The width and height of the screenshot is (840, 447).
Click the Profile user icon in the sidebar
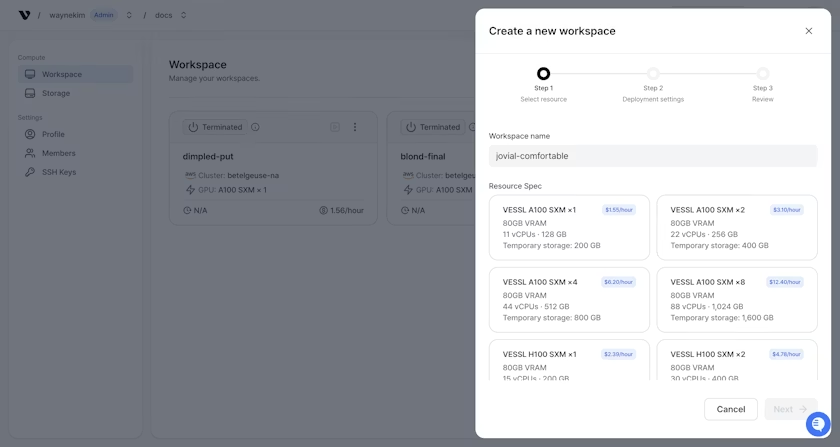pos(30,134)
